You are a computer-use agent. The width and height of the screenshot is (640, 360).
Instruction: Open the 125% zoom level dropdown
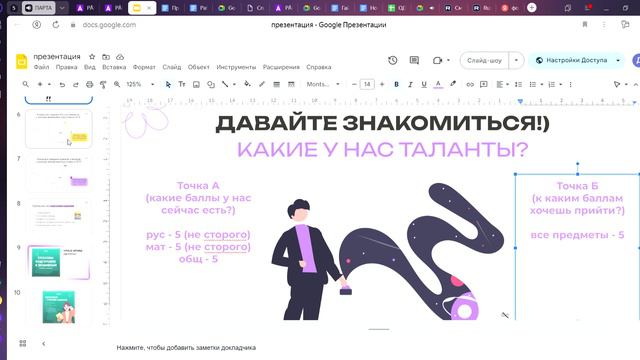[x=140, y=84]
